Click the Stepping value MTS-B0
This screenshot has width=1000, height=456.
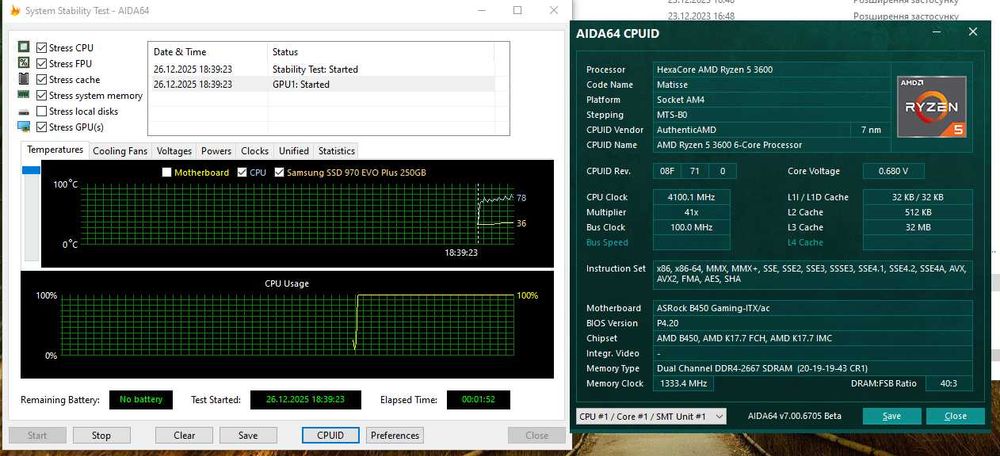(771, 115)
